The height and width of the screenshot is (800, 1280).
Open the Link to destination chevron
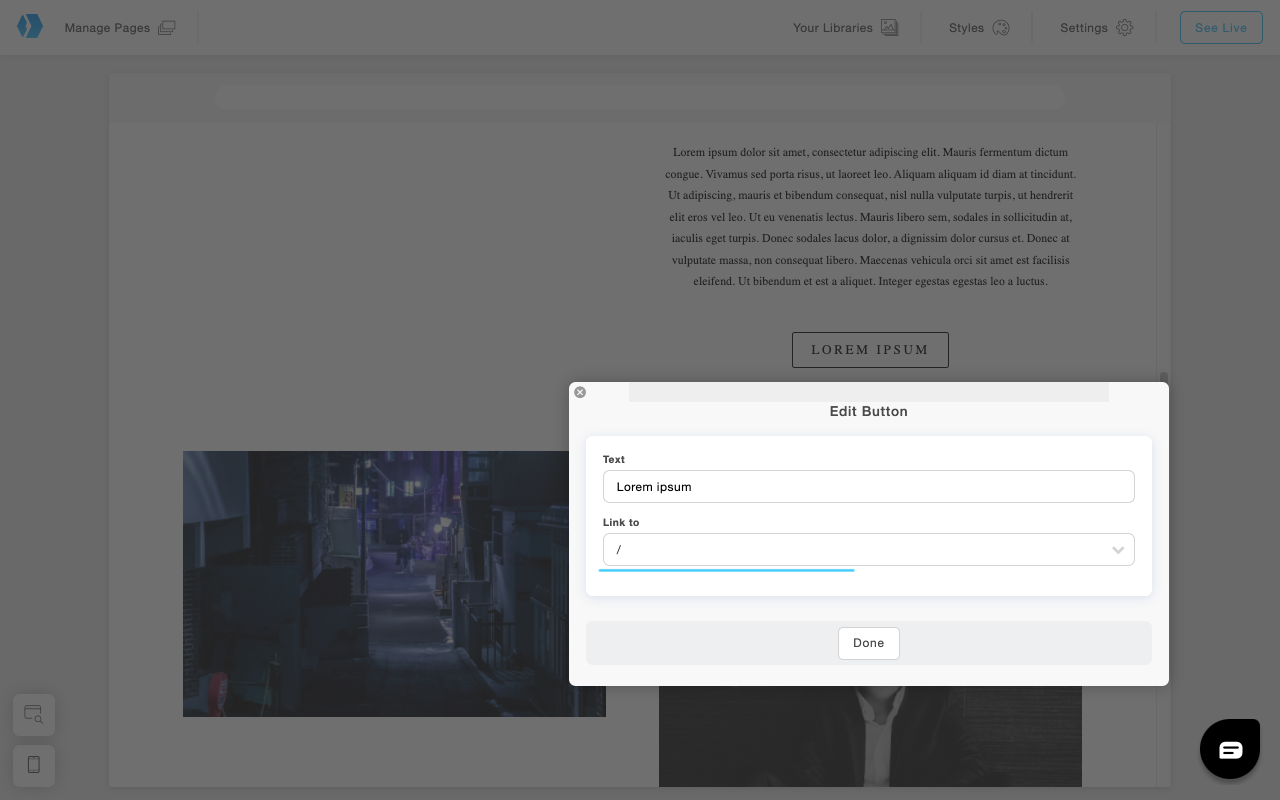pos(1118,549)
